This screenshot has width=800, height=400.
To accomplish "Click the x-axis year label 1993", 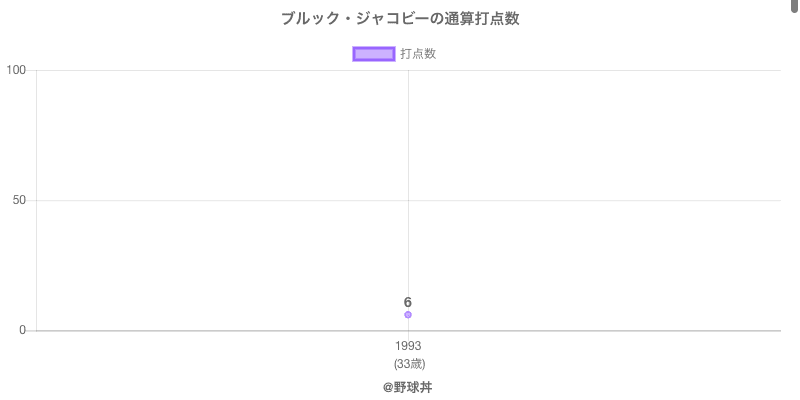I will tap(408, 346).
